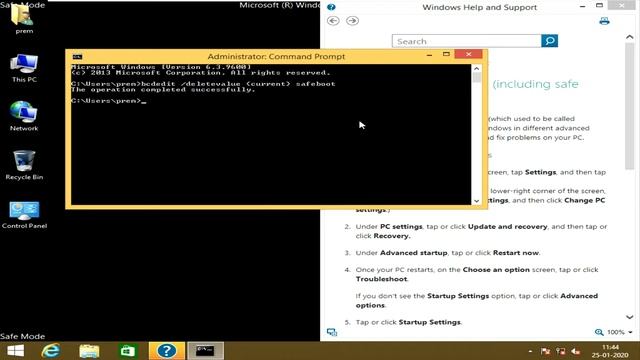Minimize the Help and Support window
The image size is (640, 360).
582,6
